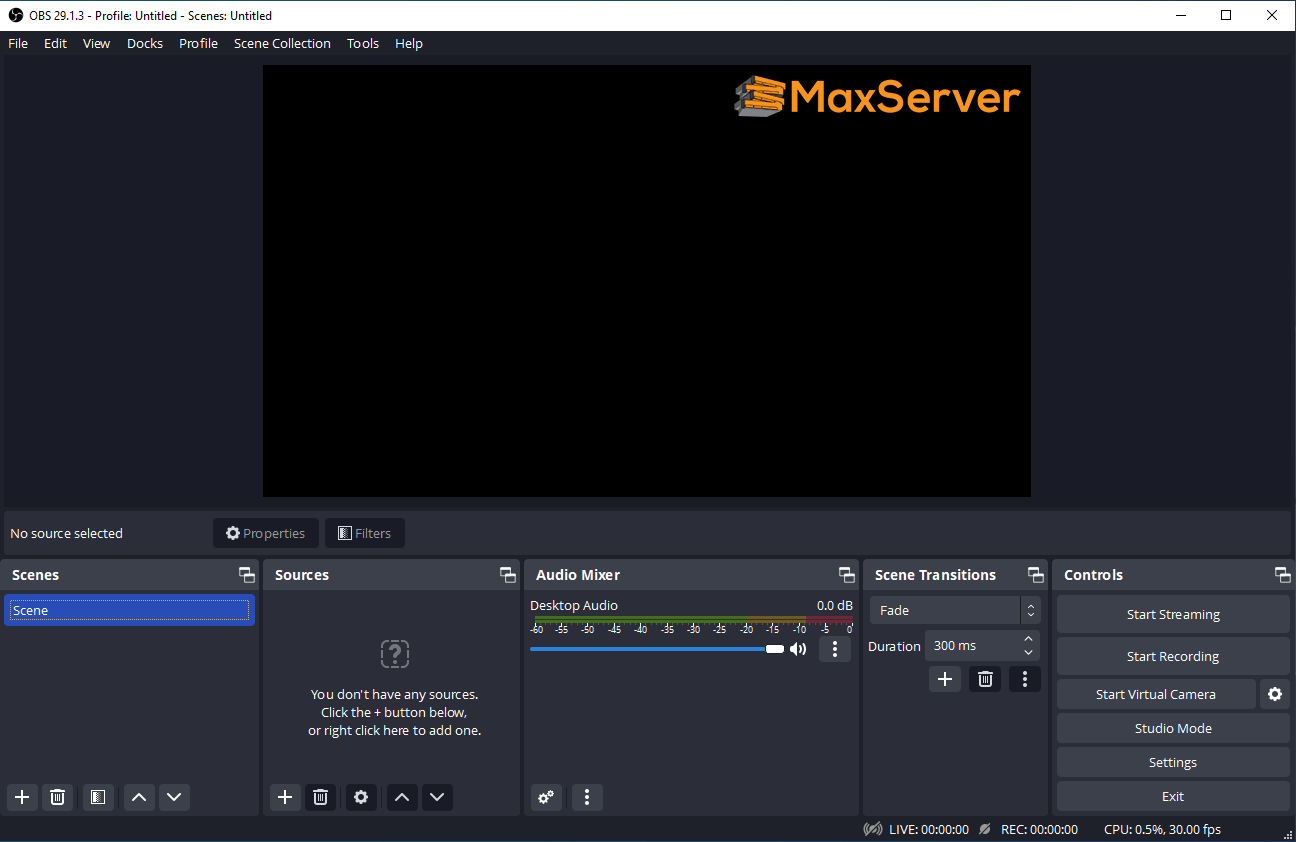
Task: Open source properties gear in Sources panel
Action: [361, 797]
